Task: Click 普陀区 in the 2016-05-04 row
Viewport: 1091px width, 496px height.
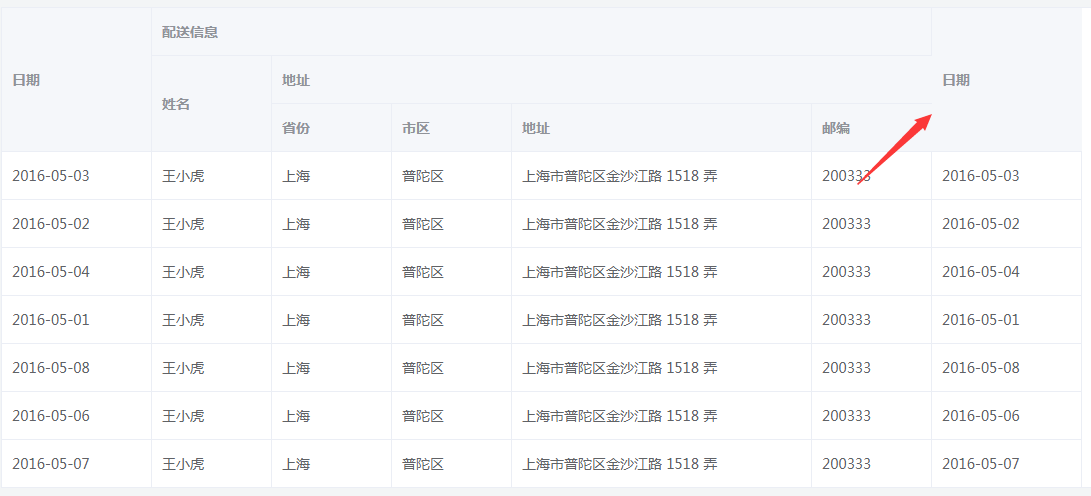Action: tap(422, 272)
